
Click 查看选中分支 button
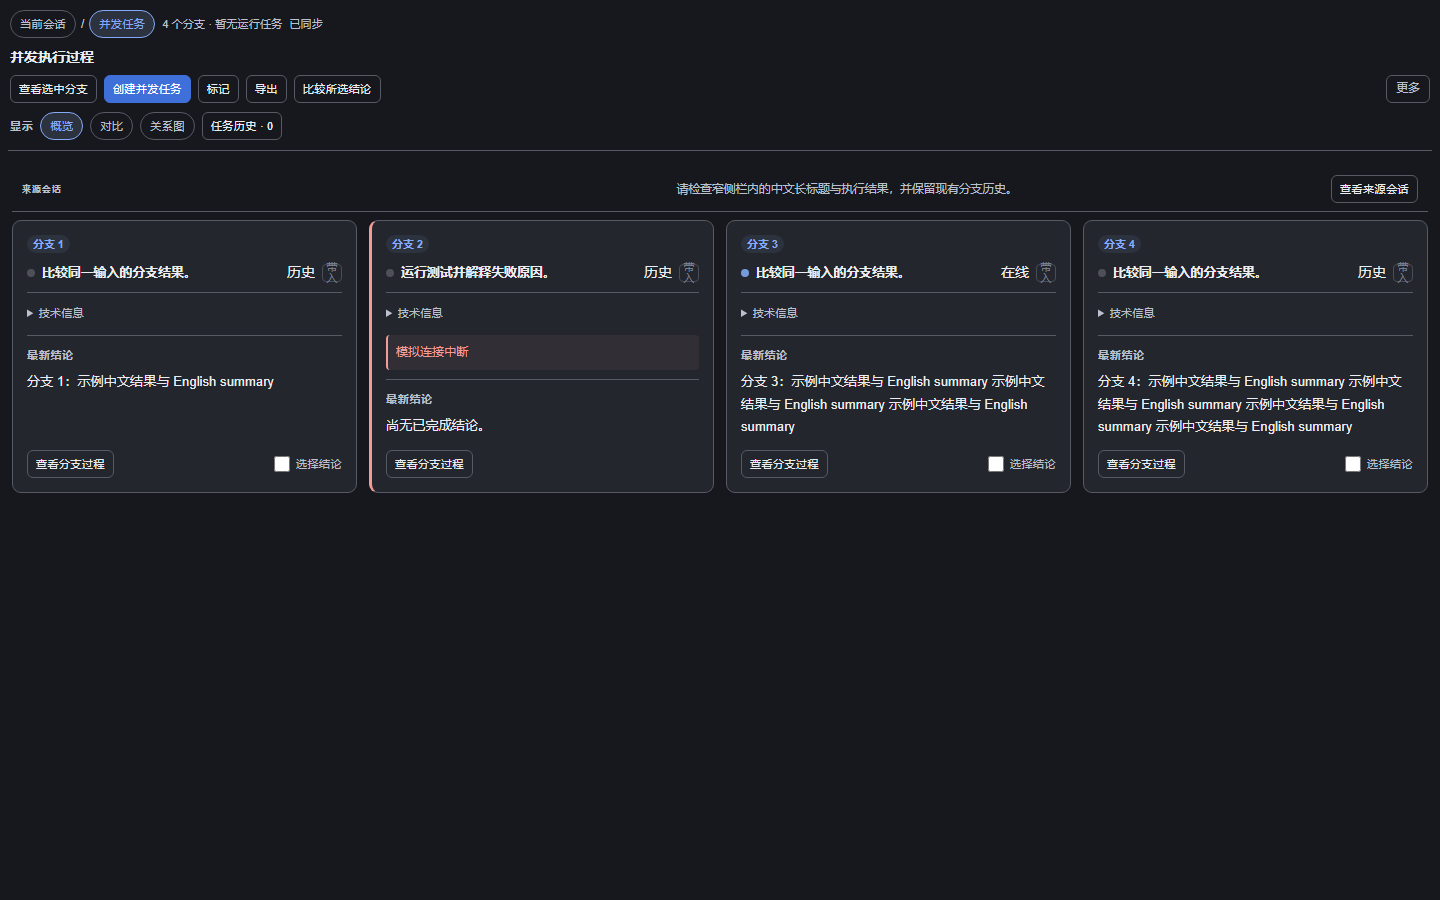pyautogui.click(x=53, y=89)
